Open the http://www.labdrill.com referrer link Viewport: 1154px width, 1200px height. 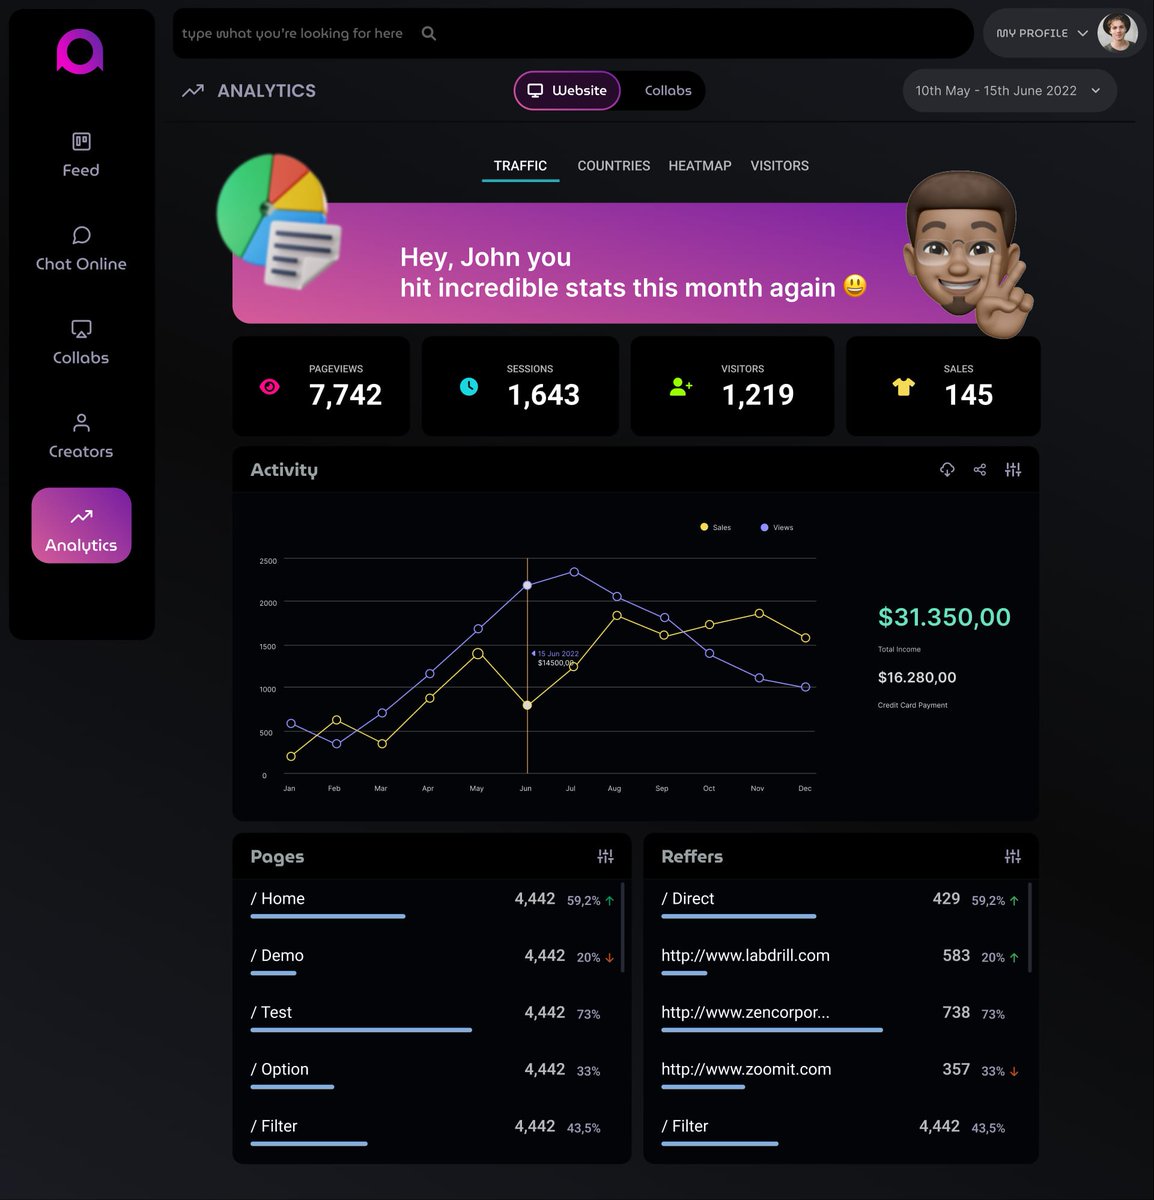coord(745,956)
